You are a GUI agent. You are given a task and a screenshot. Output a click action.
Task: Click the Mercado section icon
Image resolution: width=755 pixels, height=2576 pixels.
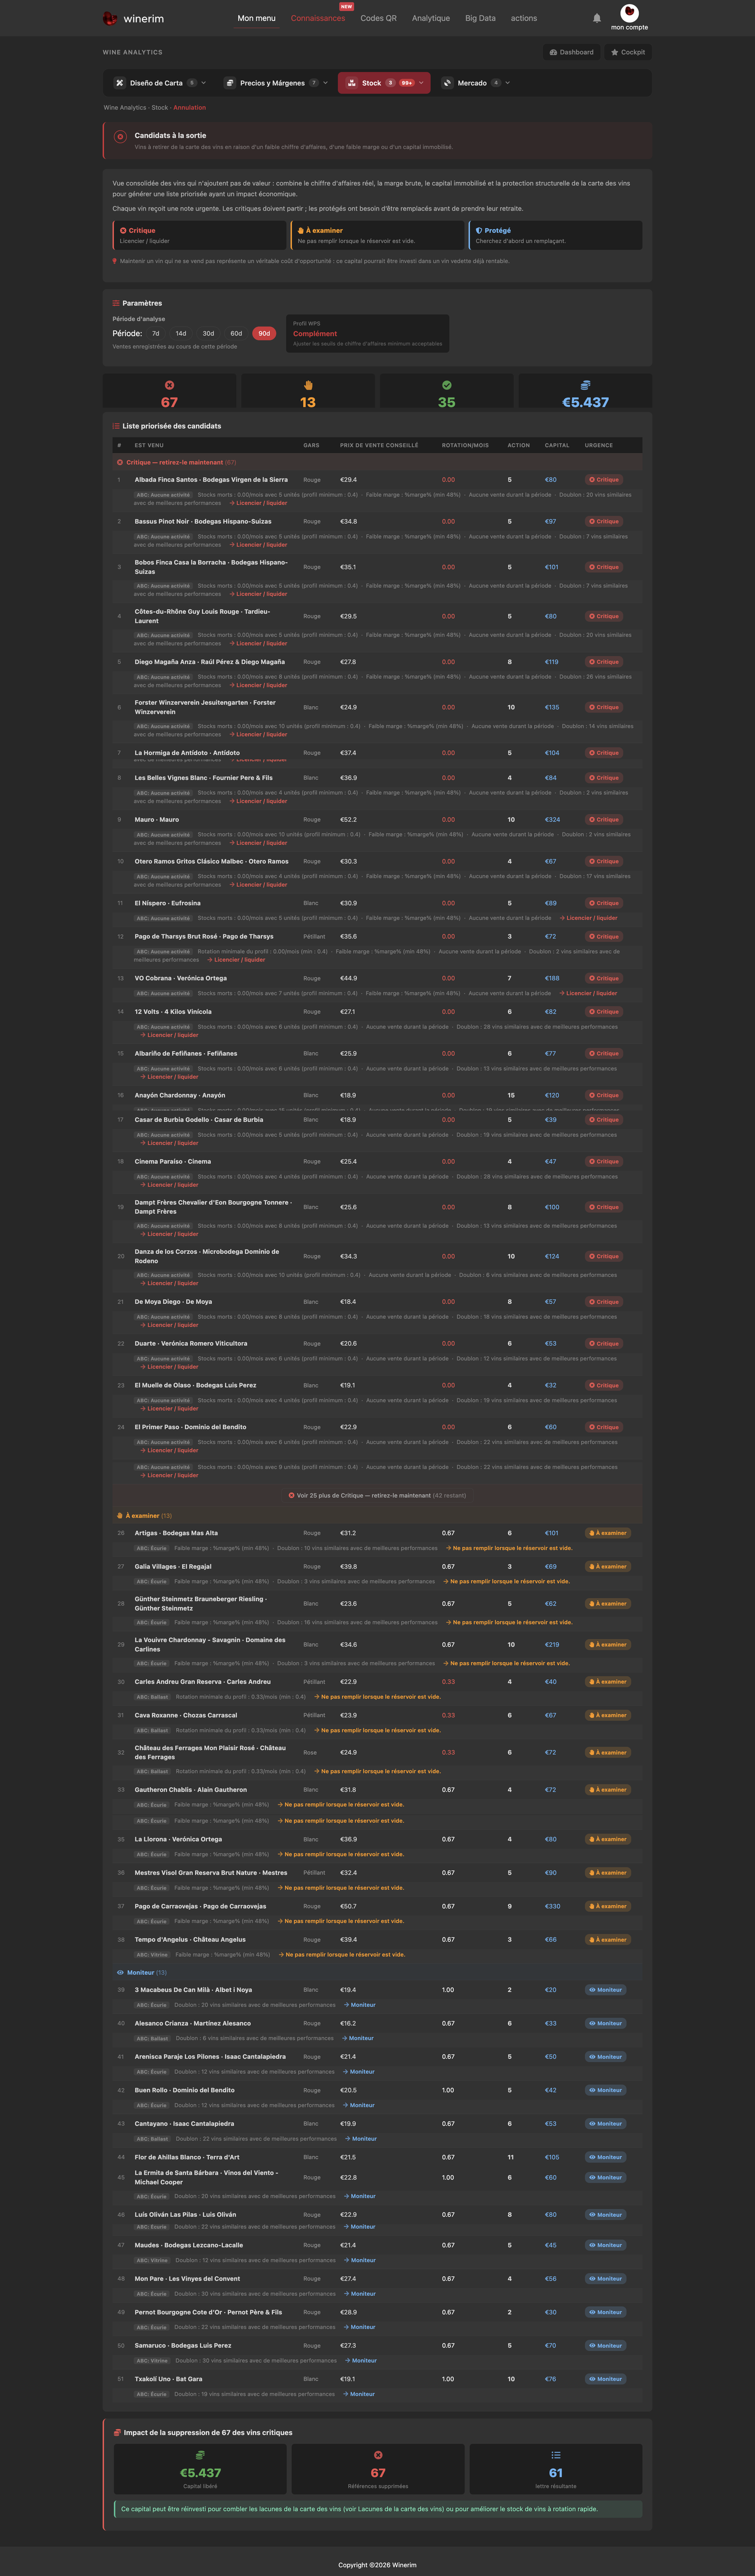coord(448,83)
